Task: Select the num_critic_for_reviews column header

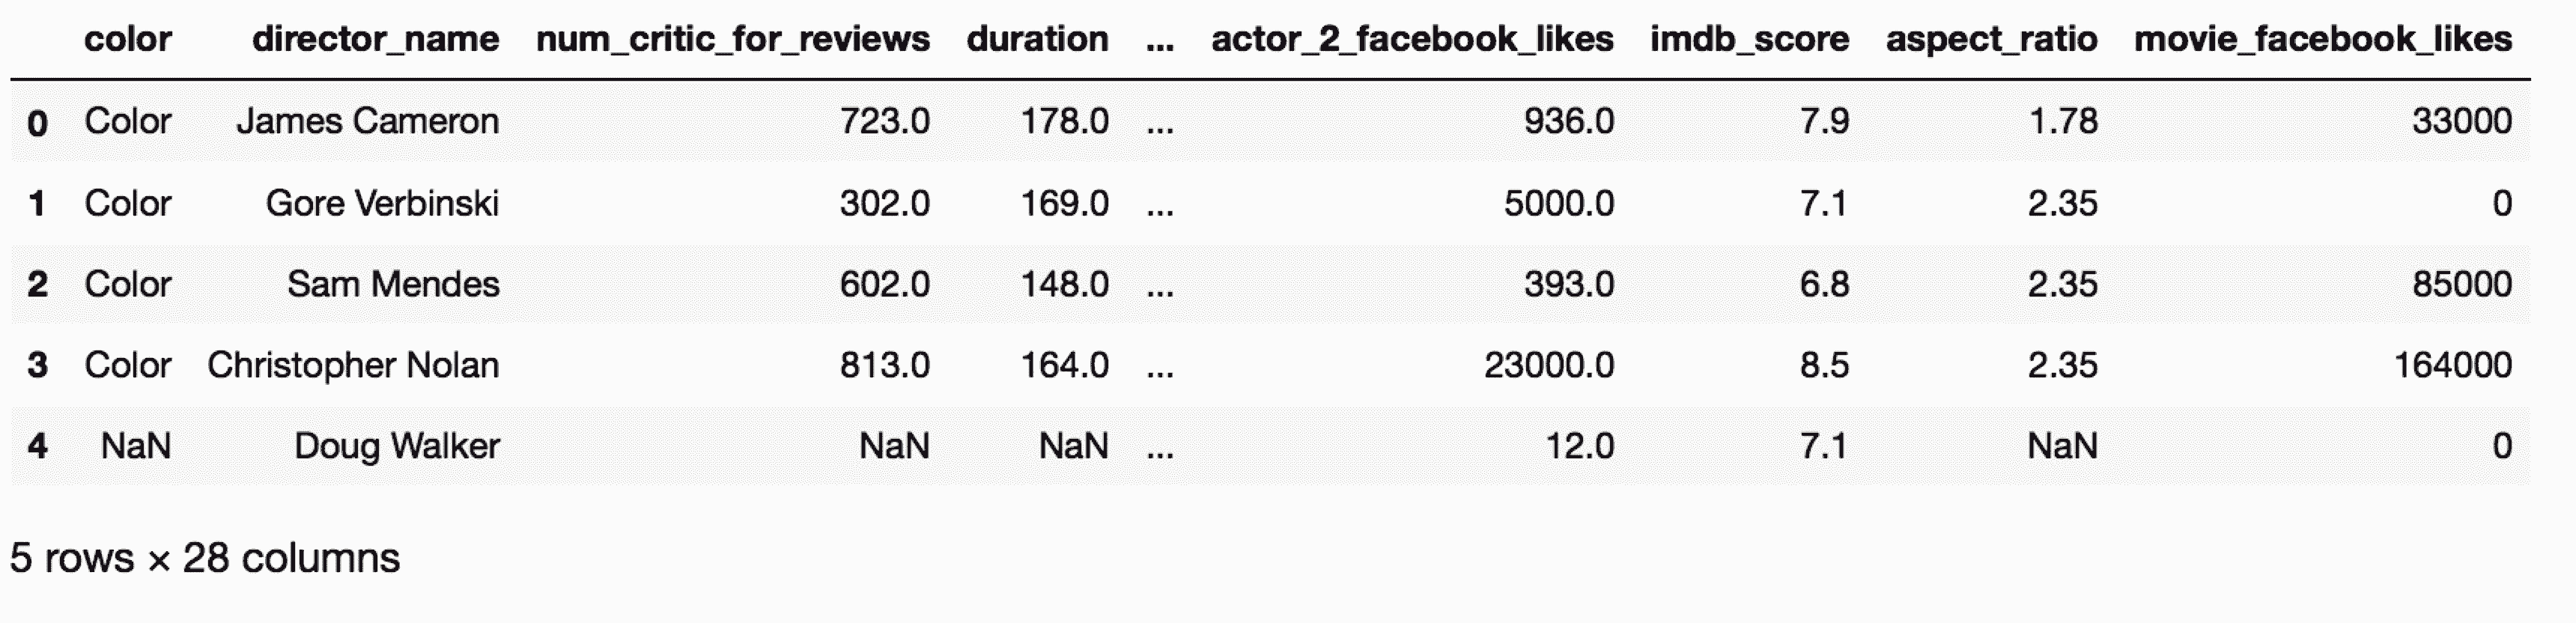Action: tap(733, 40)
